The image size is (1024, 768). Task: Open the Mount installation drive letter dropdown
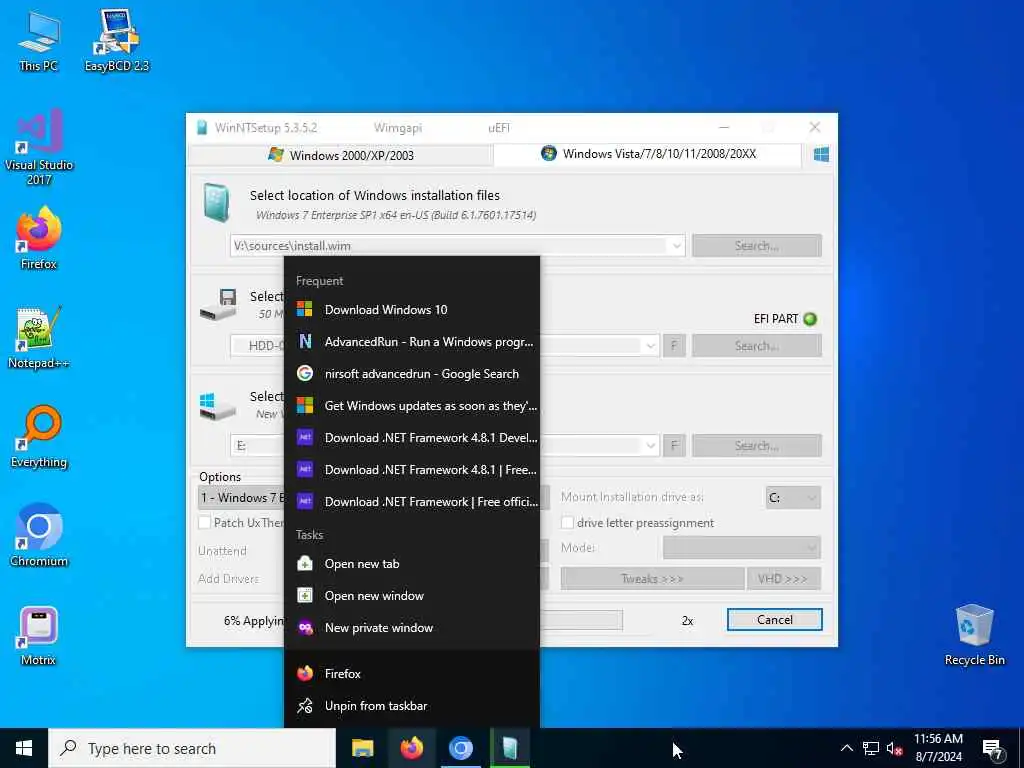pyautogui.click(x=793, y=498)
